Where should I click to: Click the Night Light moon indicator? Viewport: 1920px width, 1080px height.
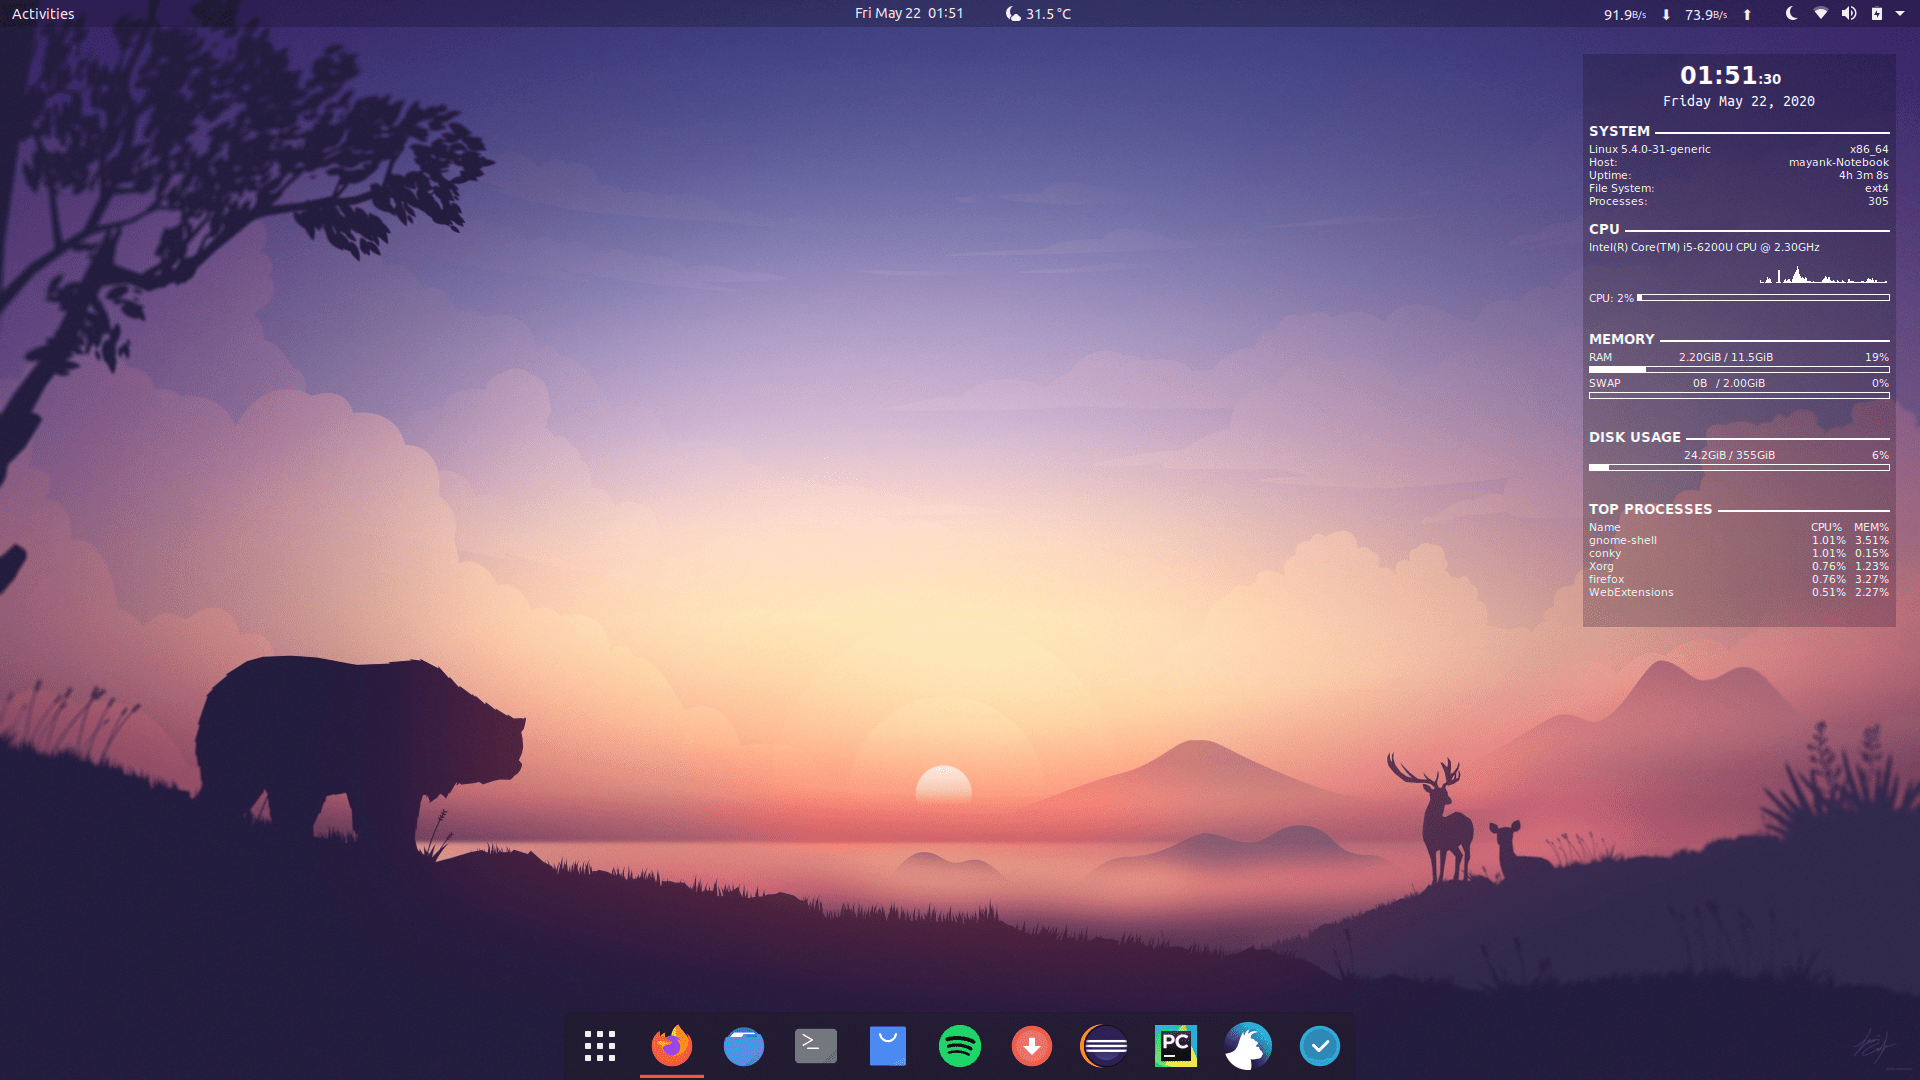tap(1791, 14)
